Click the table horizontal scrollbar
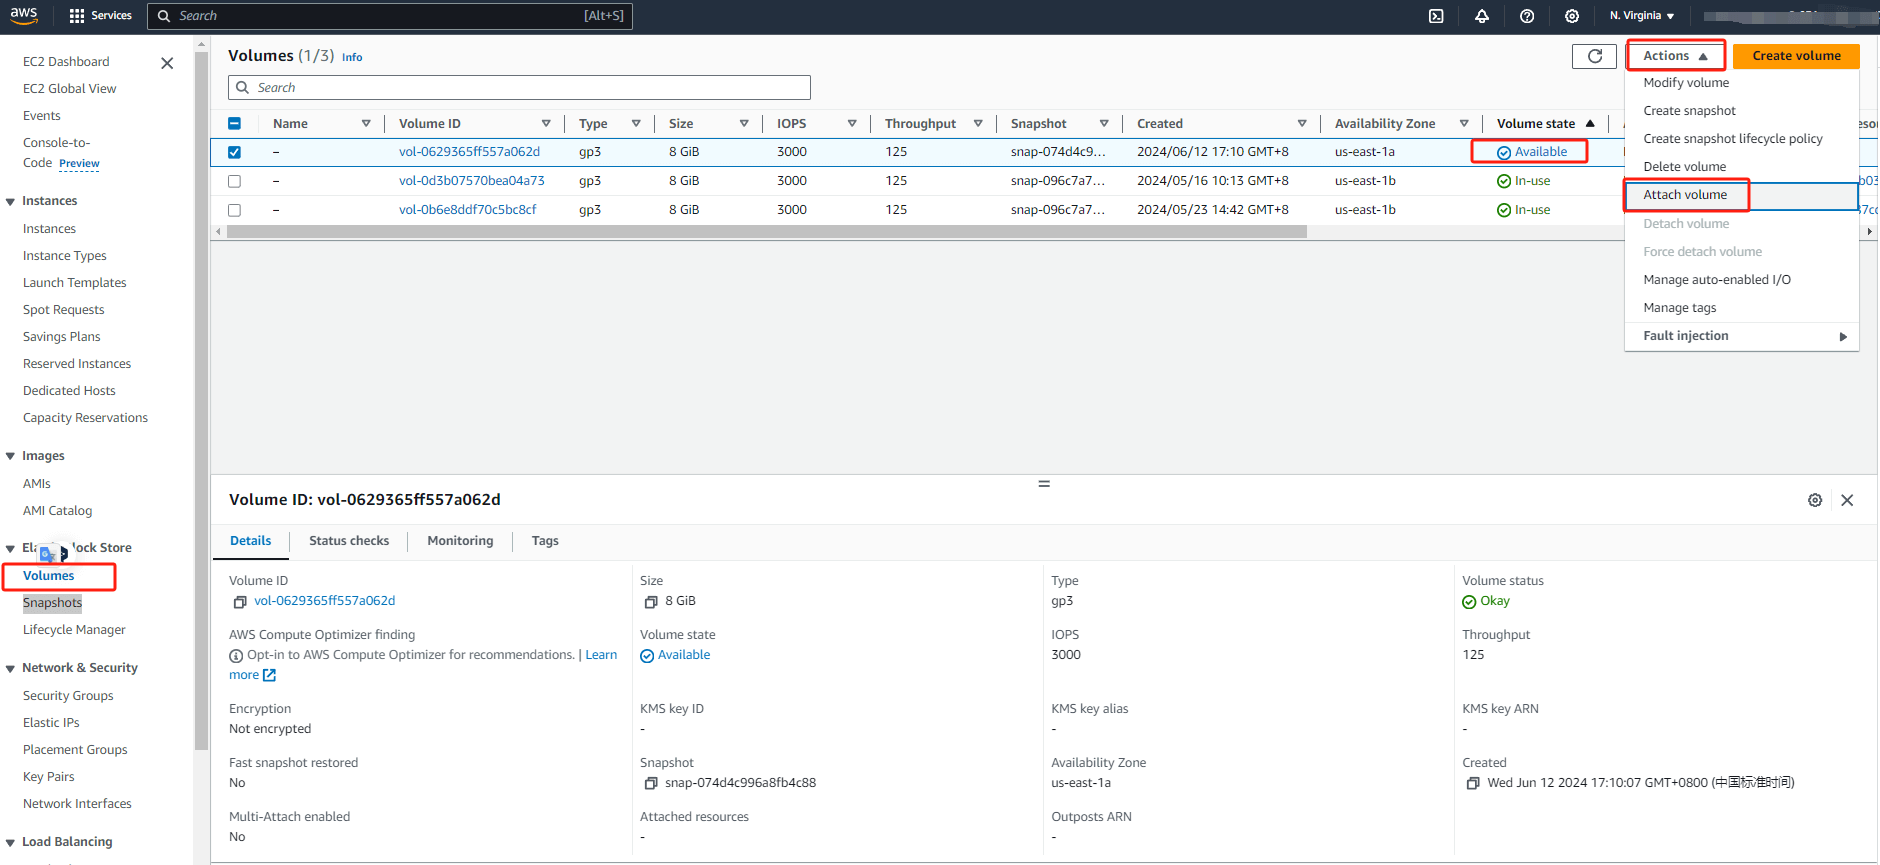The width and height of the screenshot is (1880, 865). [x=766, y=232]
